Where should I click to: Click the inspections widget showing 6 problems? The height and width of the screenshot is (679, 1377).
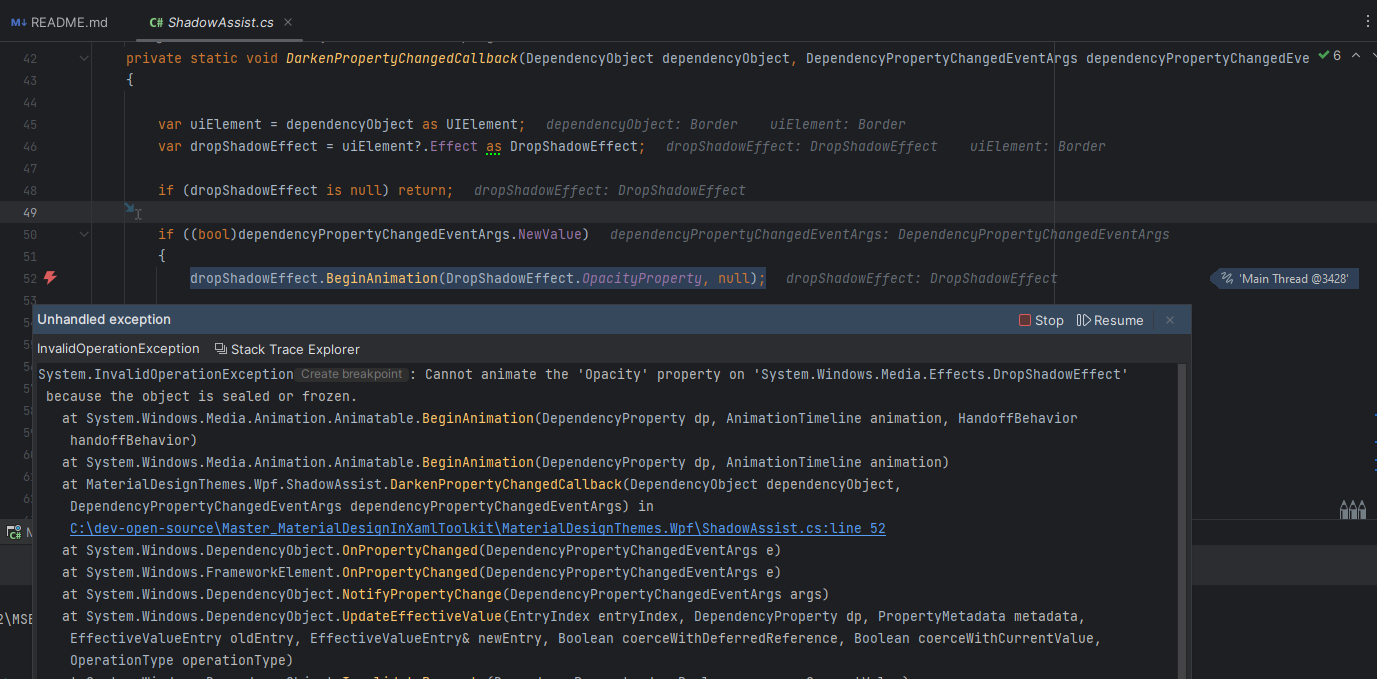(1327, 56)
